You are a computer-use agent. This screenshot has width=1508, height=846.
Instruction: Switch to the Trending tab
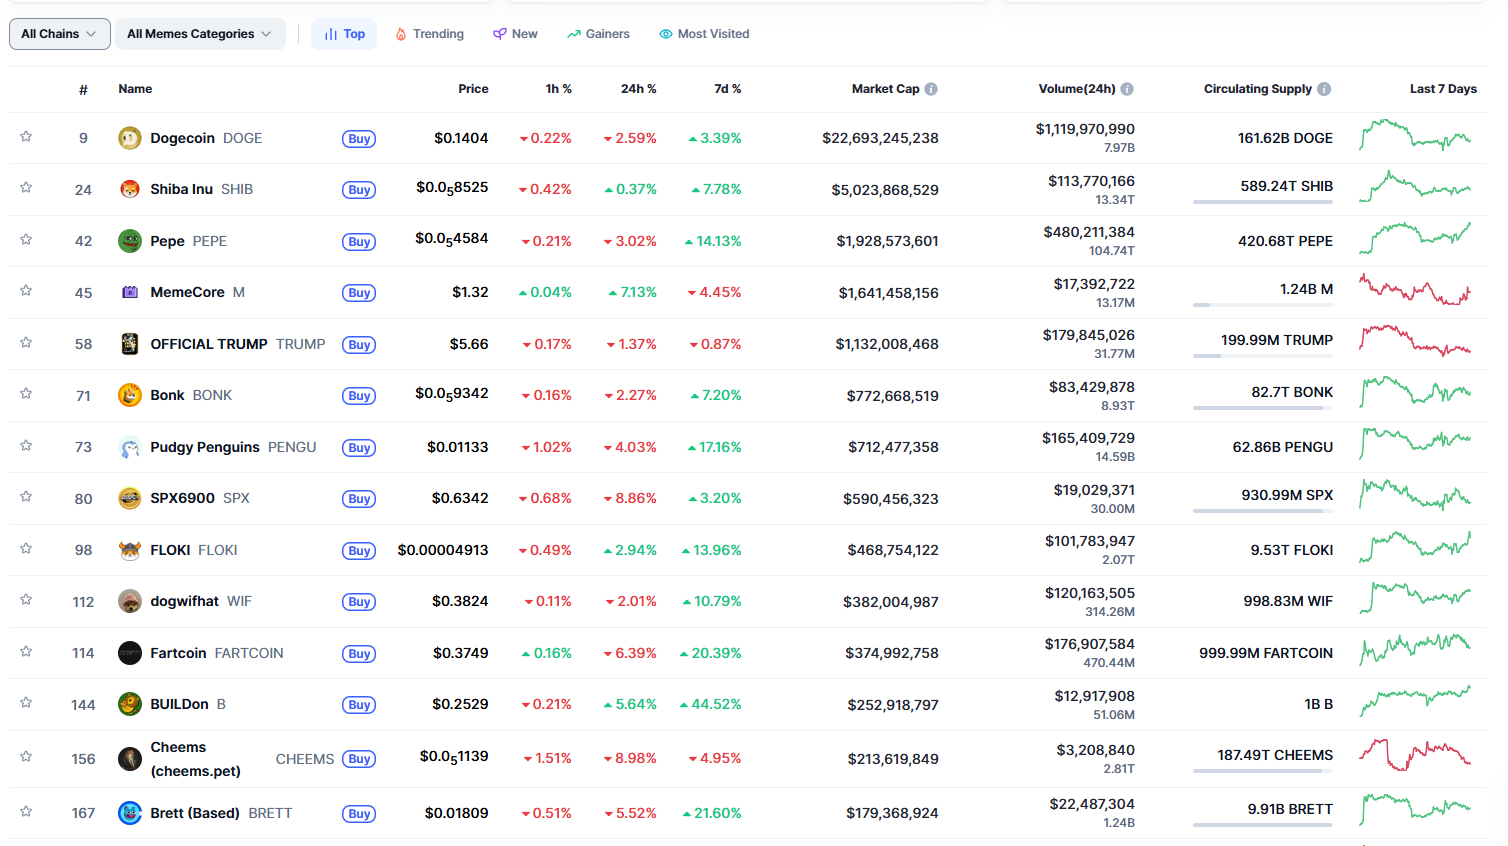point(429,34)
